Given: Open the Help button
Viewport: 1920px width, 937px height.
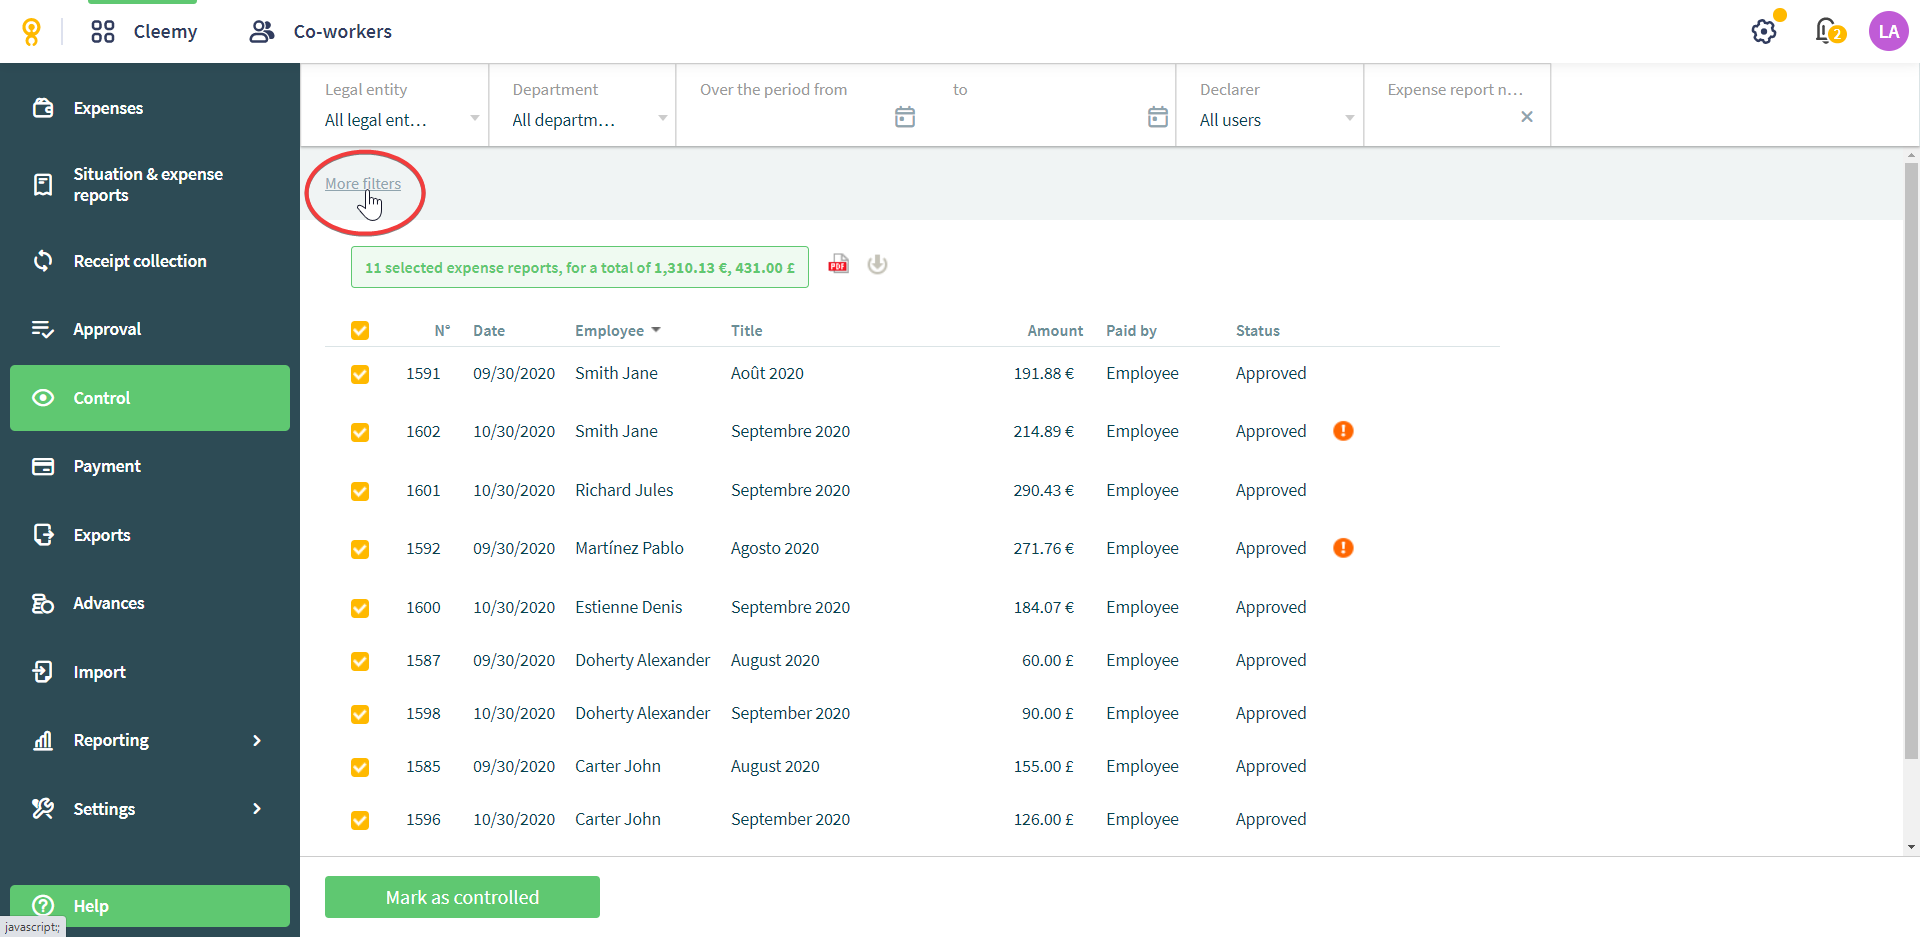Looking at the screenshot, I should tap(150, 906).
